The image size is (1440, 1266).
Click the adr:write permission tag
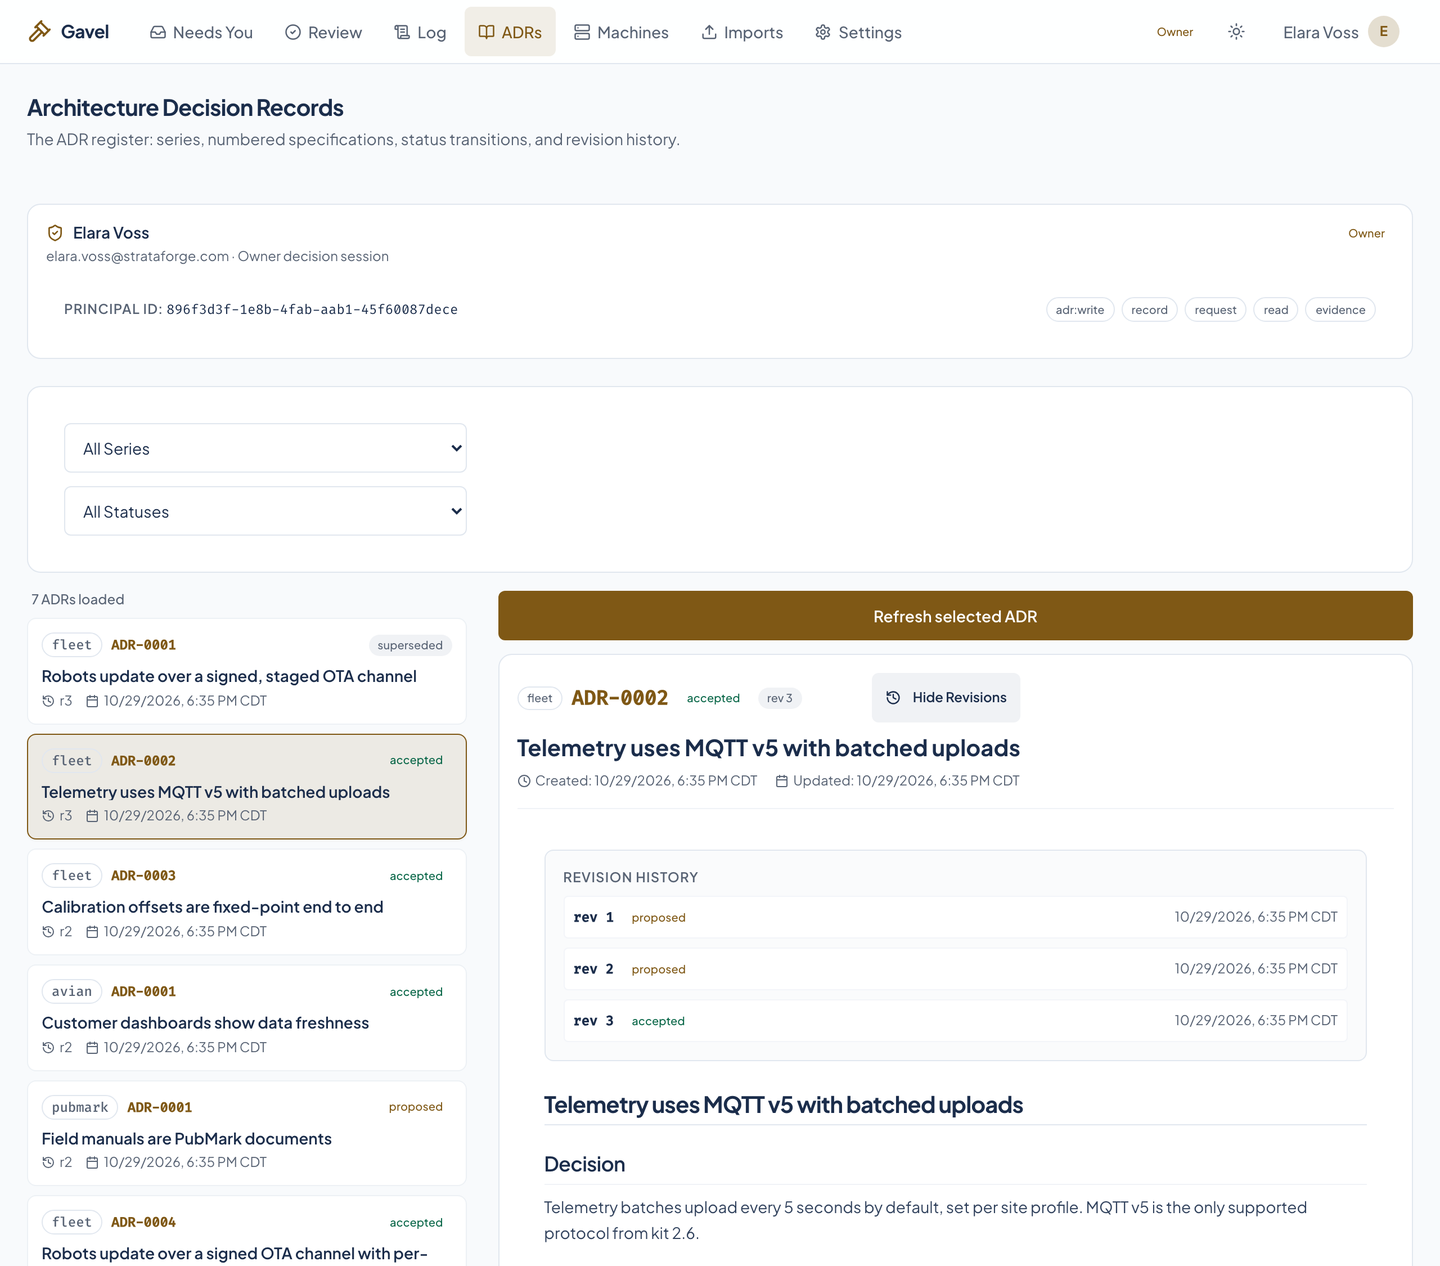pos(1080,310)
